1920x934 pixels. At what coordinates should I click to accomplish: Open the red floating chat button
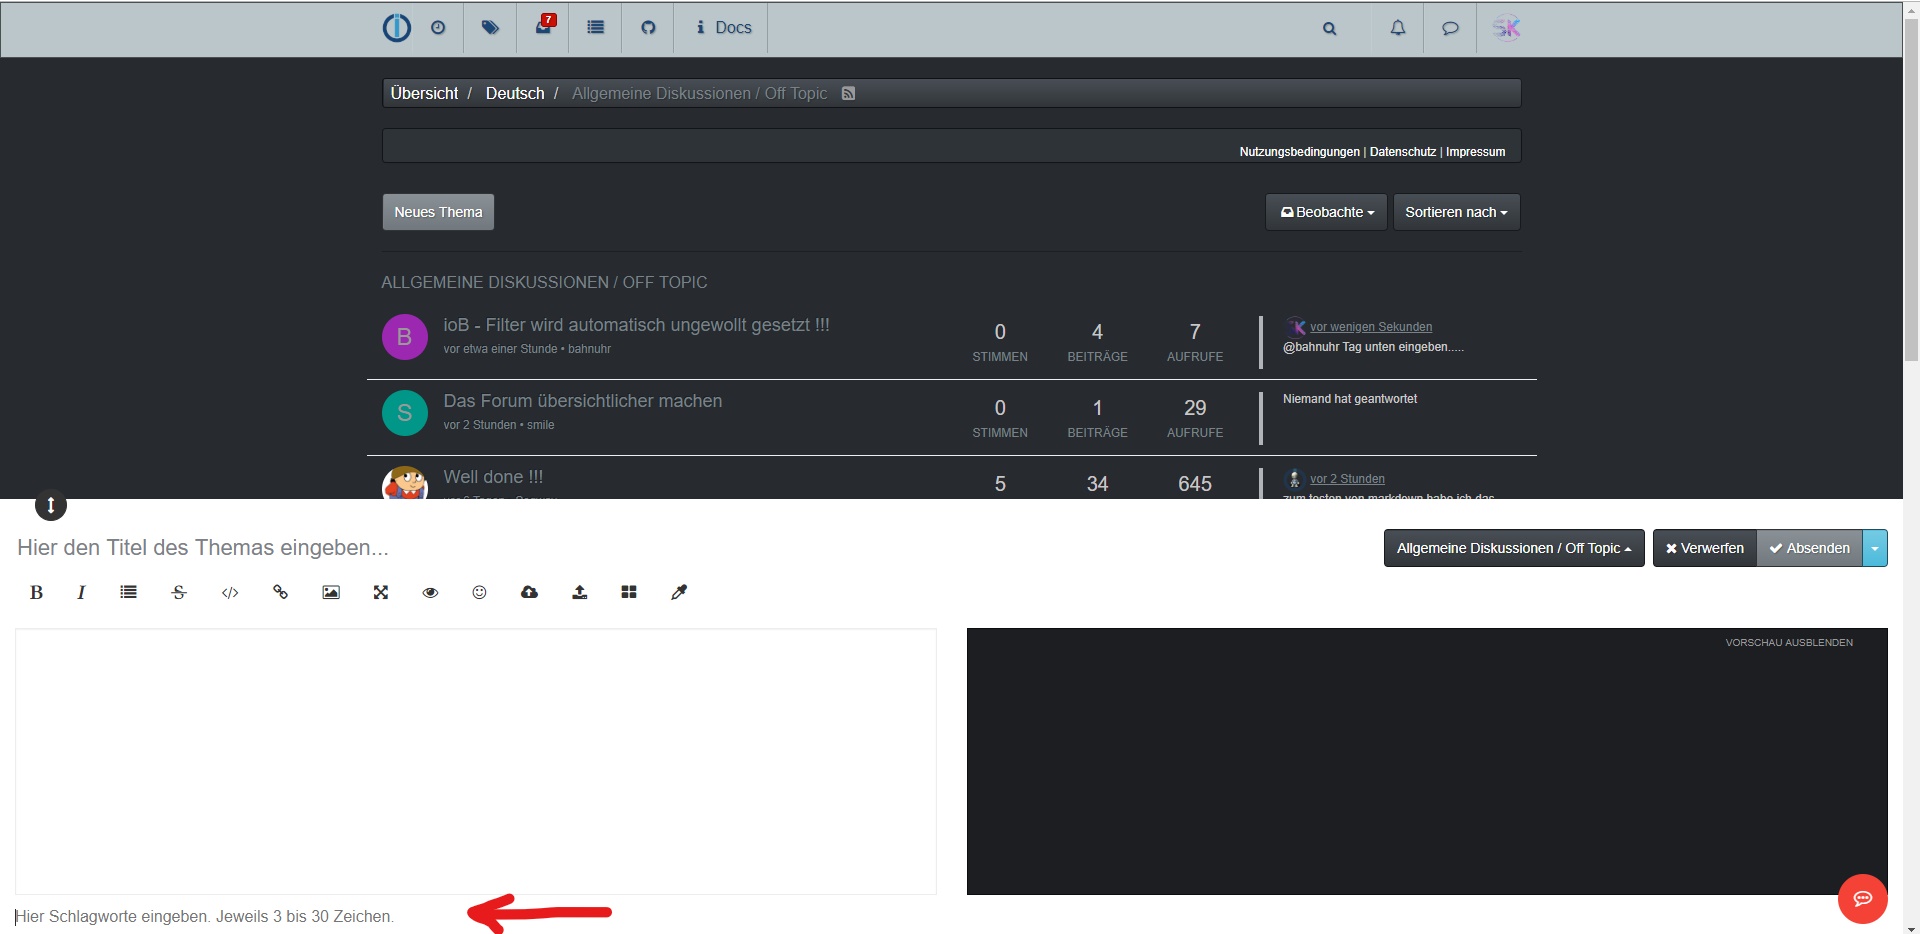click(x=1863, y=899)
